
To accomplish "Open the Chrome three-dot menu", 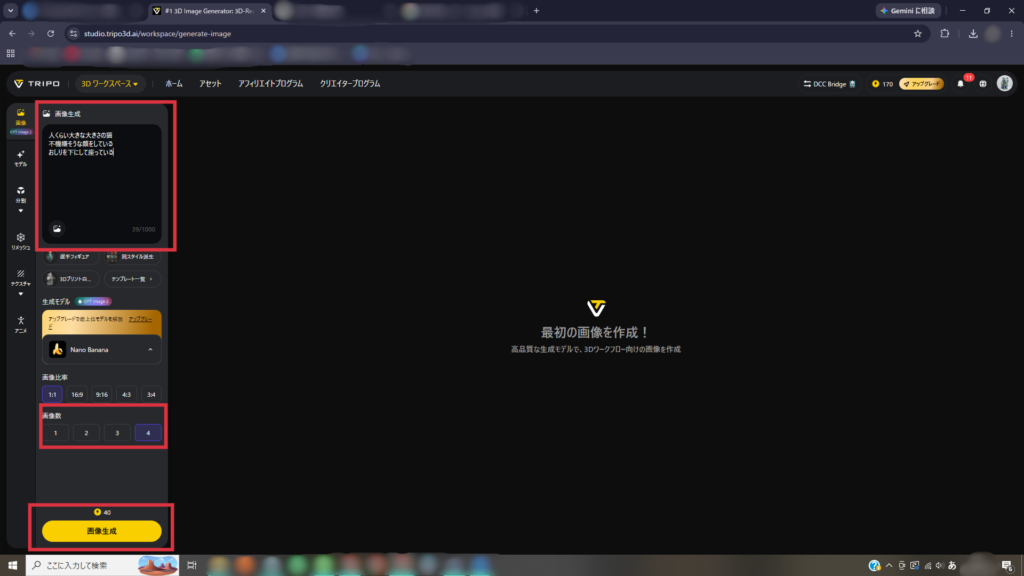I will coord(1012,33).
